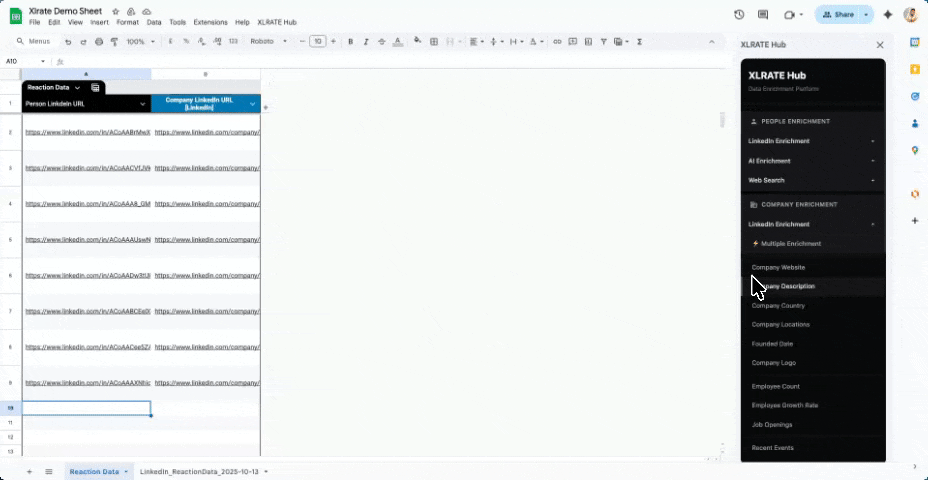928x480 pixels.
Task: Open Google Maps side panel icon
Action: pos(915,150)
